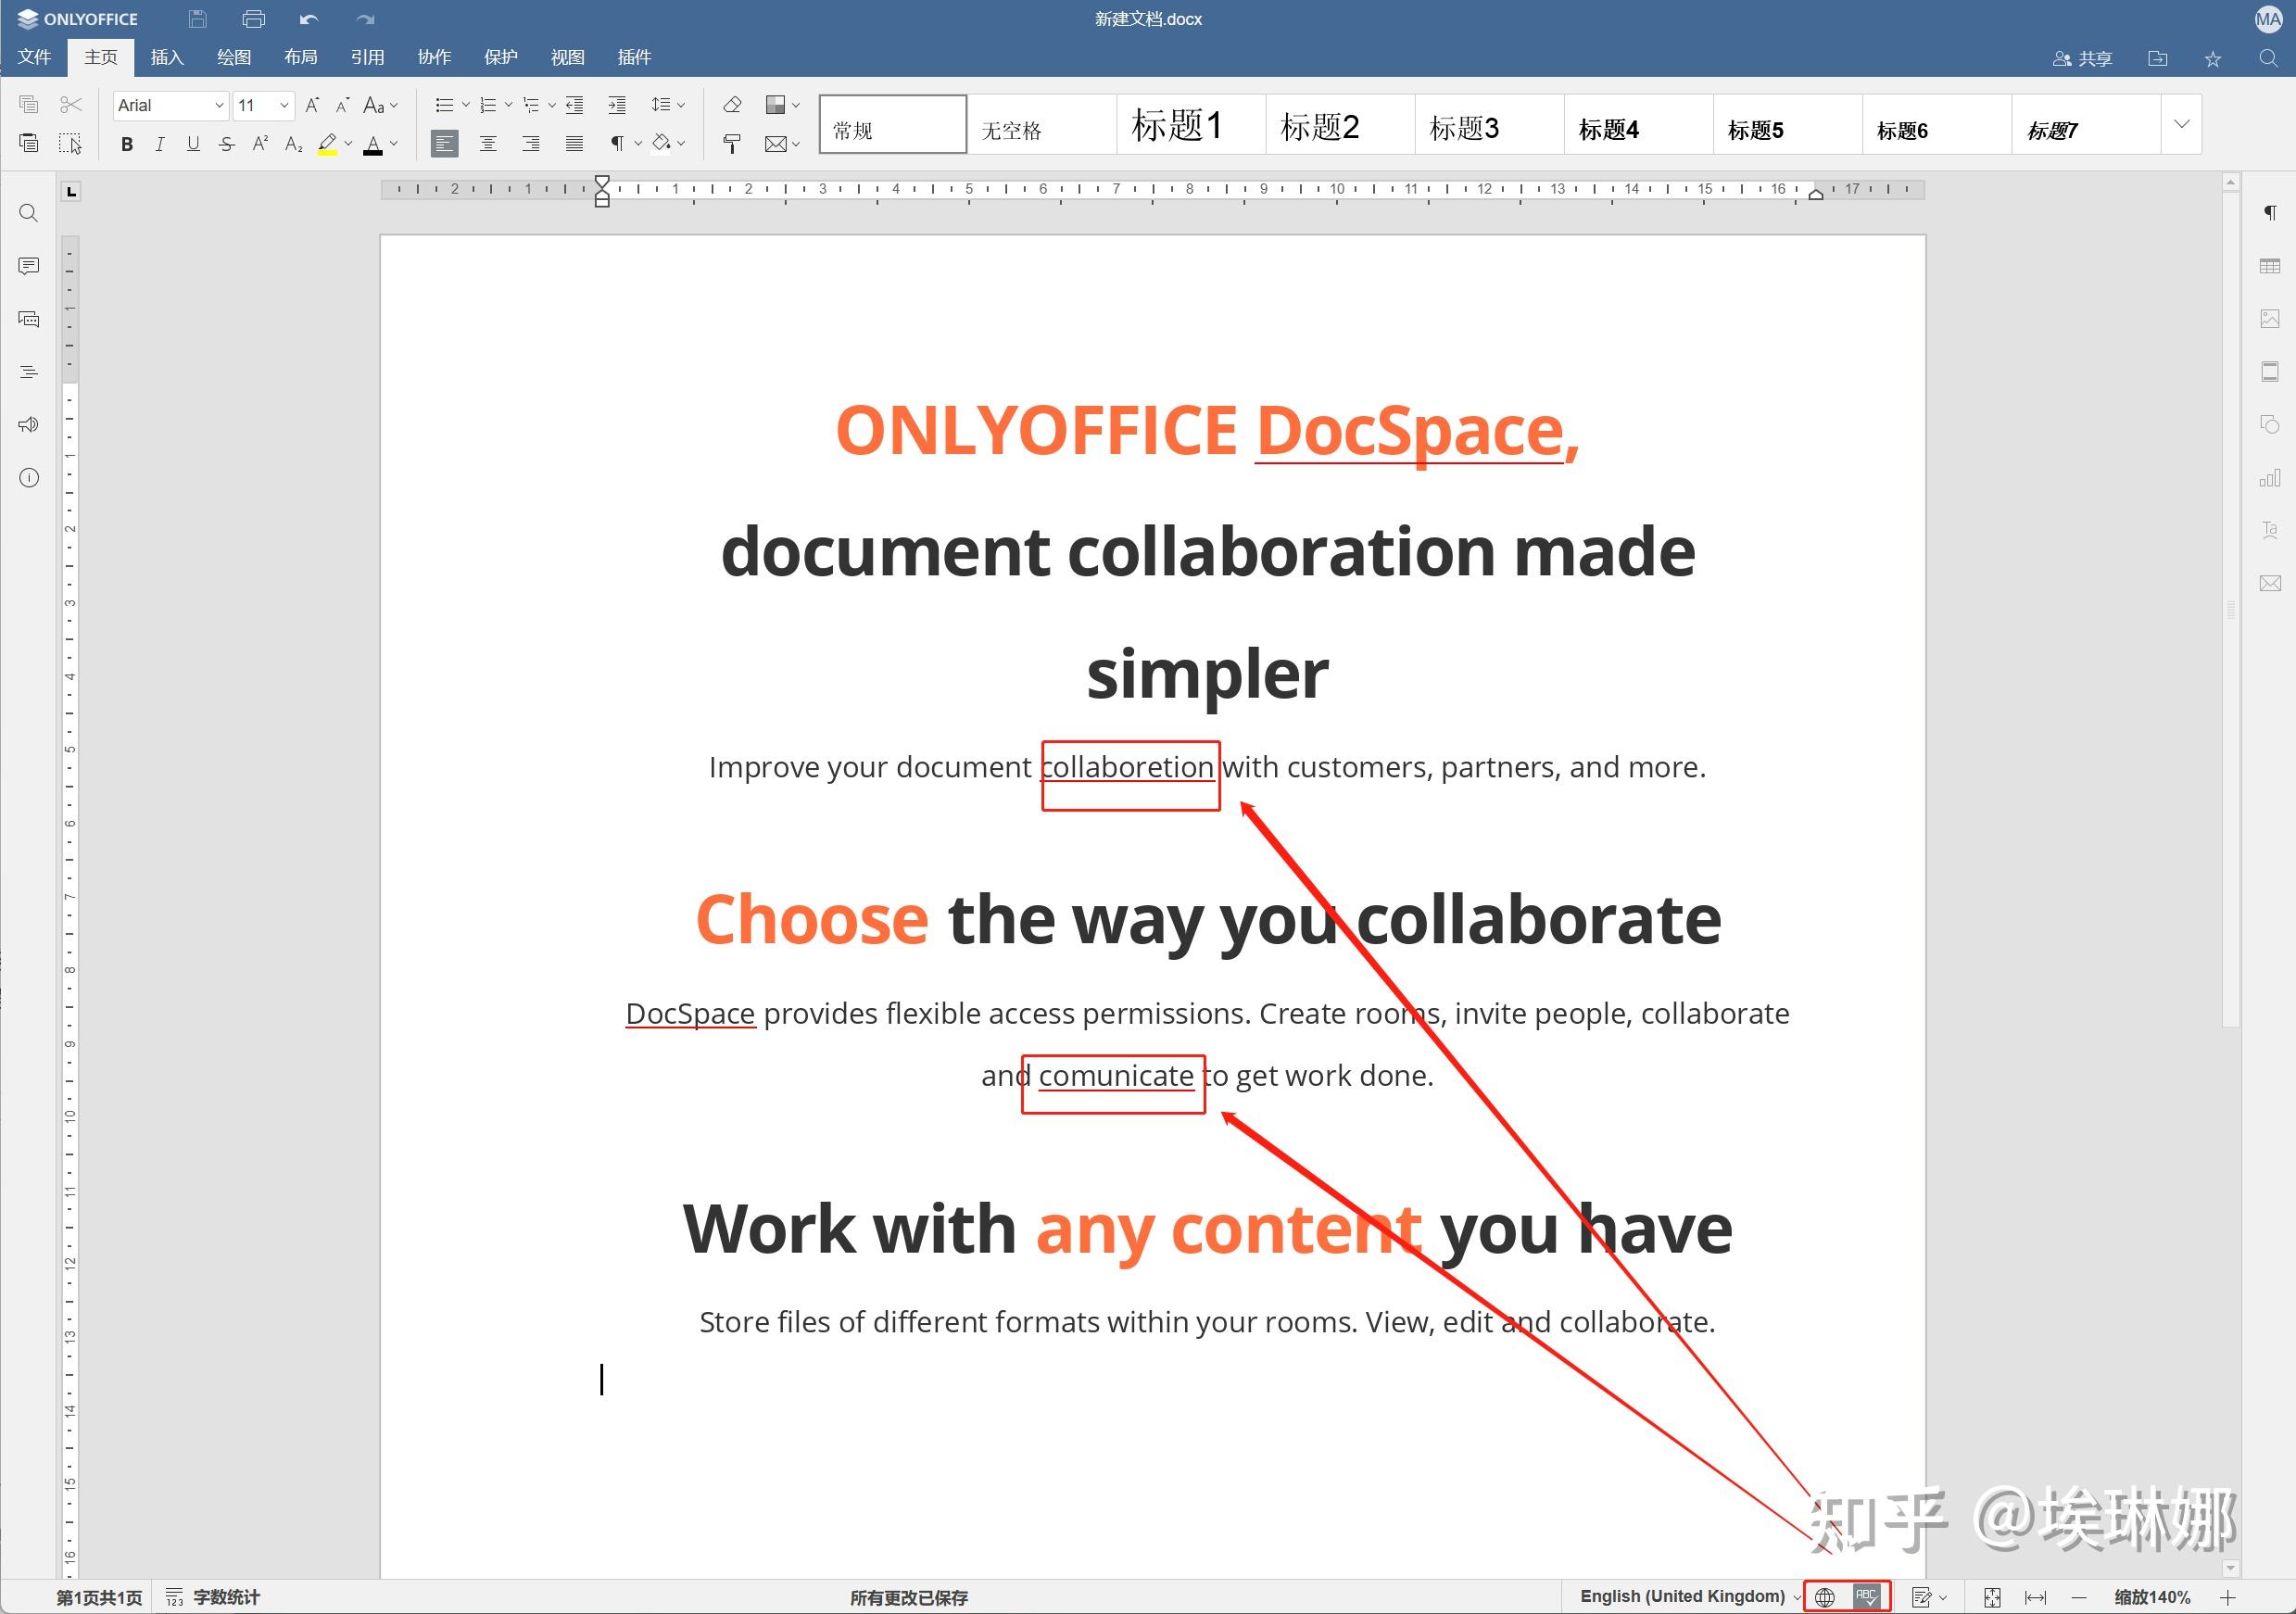Image resolution: width=2296 pixels, height=1614 pixels.
Task: Click the zoom out minus button
Action: pos(2079,1597)
